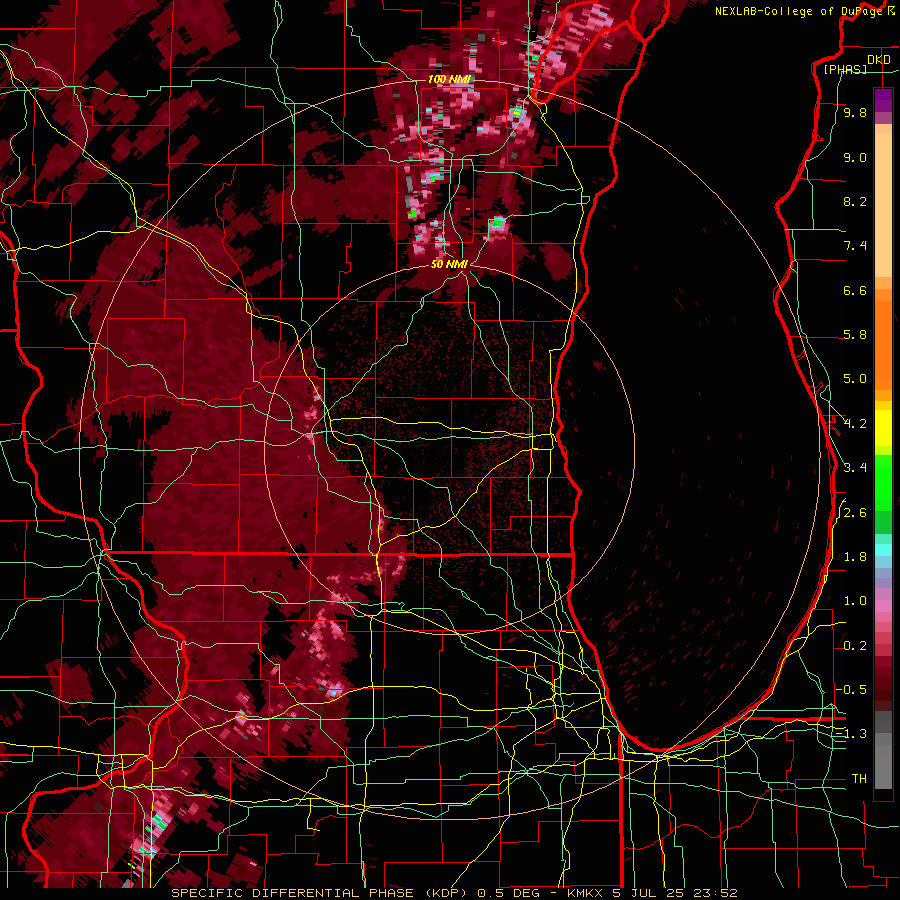
Task: Click the 9.8 scale label
Action: 855,112
